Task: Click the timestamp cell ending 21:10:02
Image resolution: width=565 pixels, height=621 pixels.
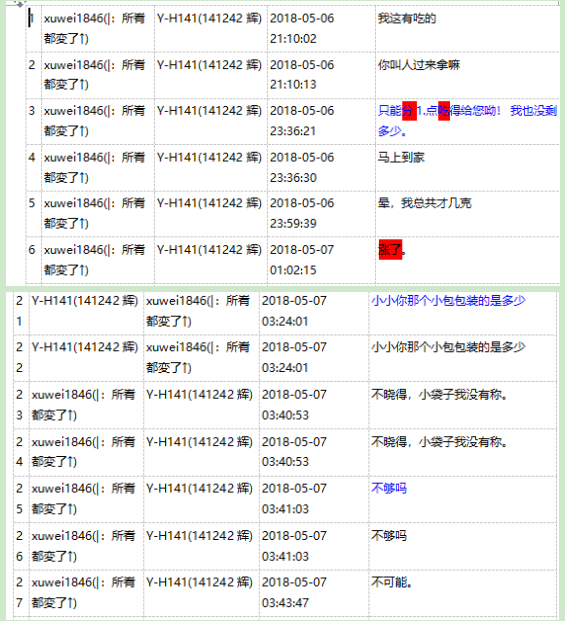Action: (x=321, y=29)
